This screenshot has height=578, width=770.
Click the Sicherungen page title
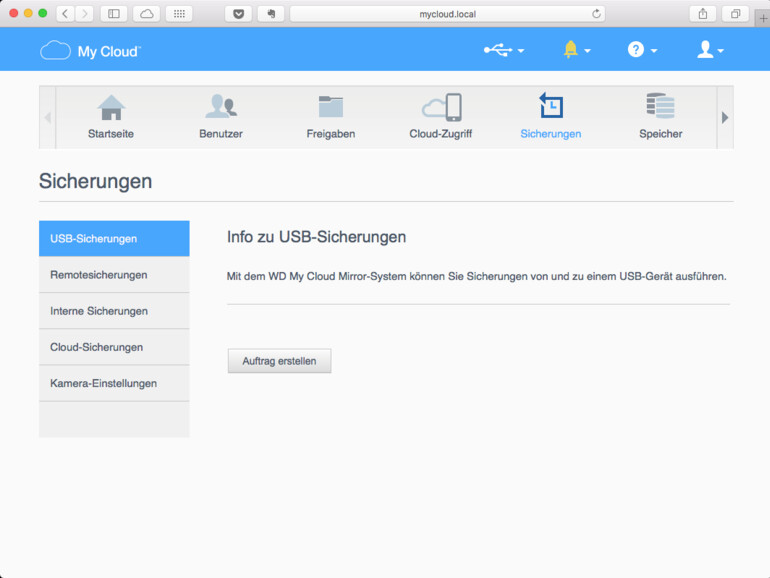95,181
